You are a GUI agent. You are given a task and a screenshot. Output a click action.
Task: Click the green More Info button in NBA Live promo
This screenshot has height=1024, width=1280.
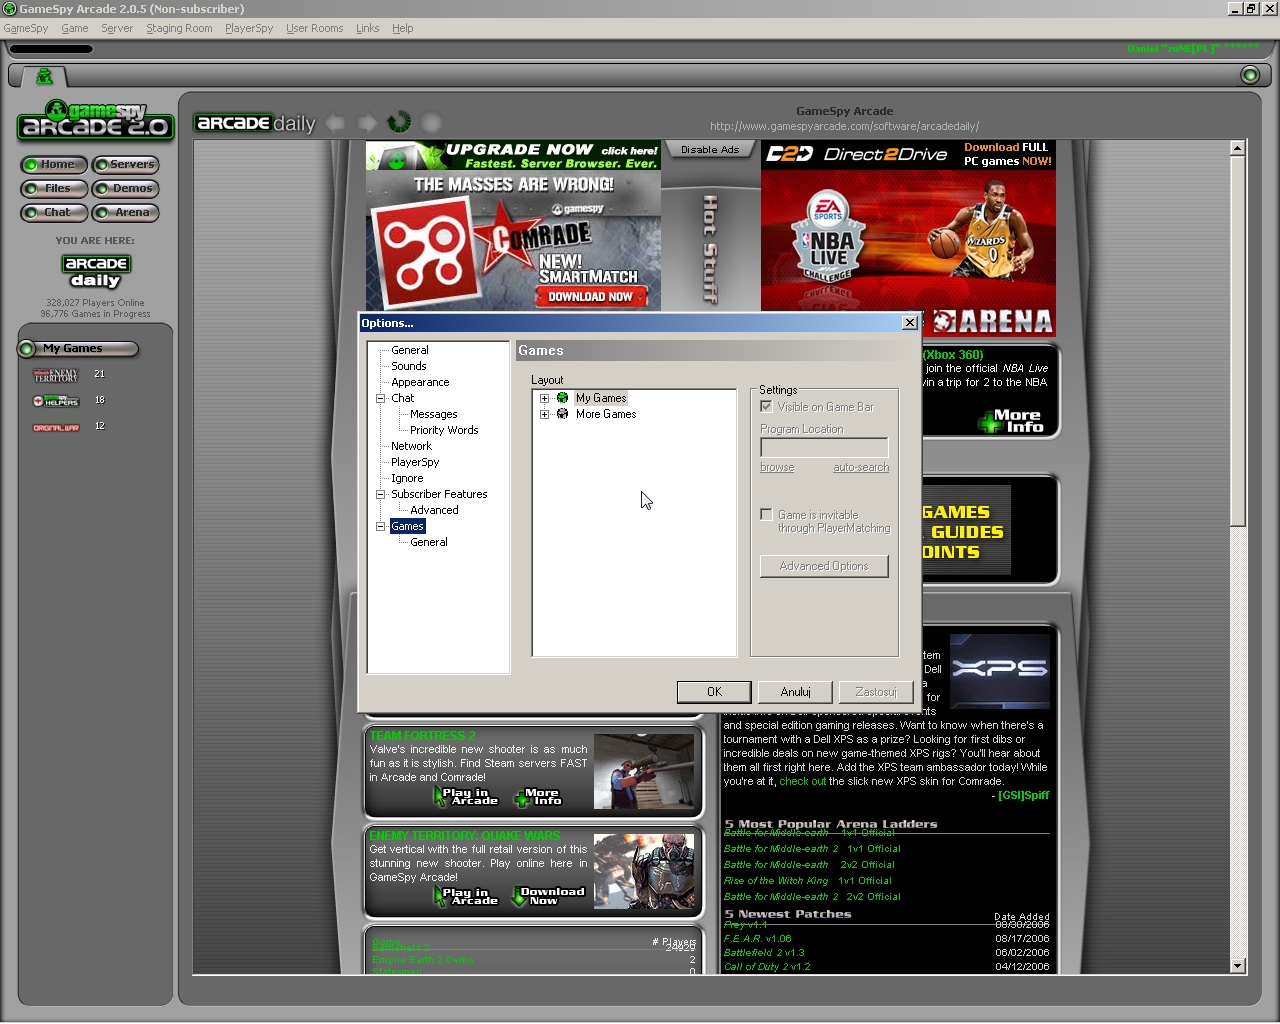click(x=1010, y=421)
